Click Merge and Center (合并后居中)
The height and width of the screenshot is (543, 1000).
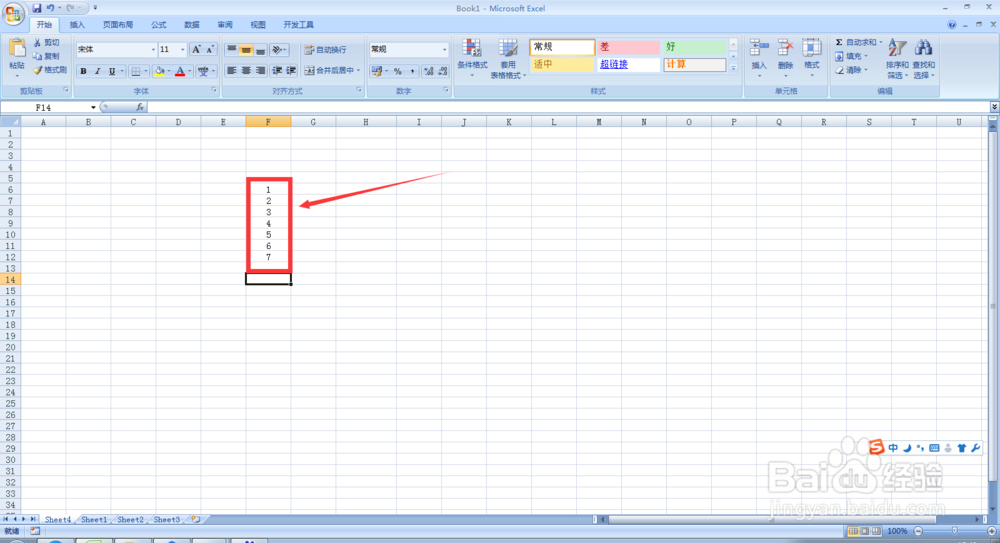tap(332, 71)
